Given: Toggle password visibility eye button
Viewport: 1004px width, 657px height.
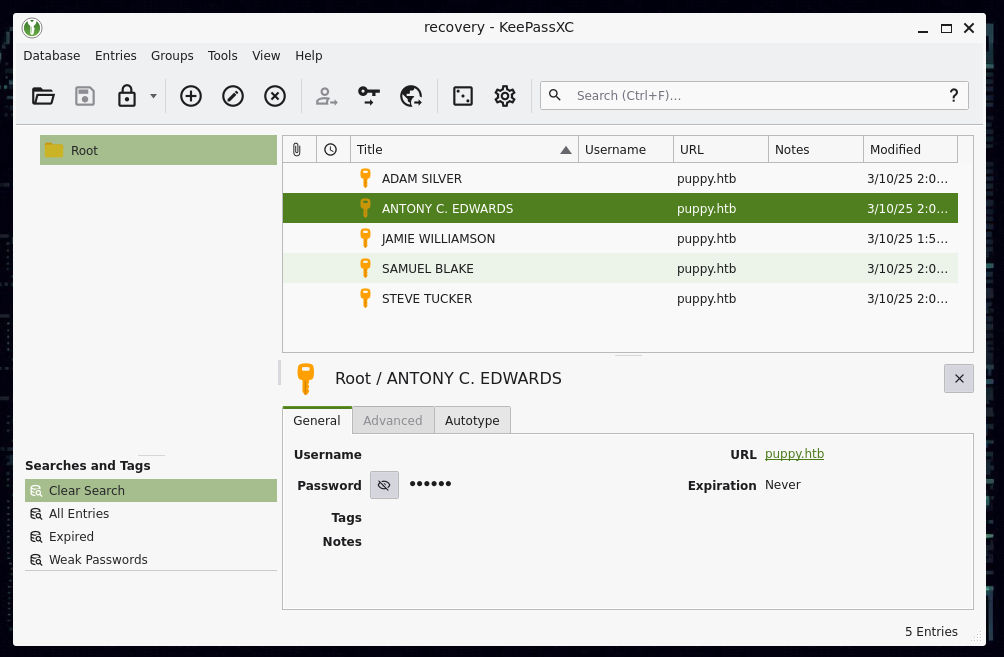Looking at the screenshot, I should [x=384, y=485].
